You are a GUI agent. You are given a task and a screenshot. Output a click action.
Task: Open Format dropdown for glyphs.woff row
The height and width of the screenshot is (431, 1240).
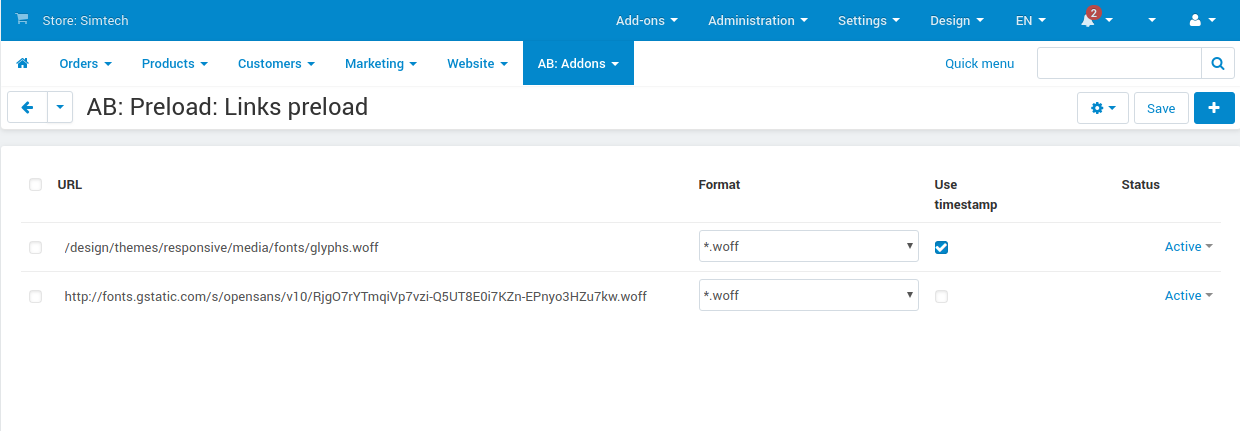point(808,246)
